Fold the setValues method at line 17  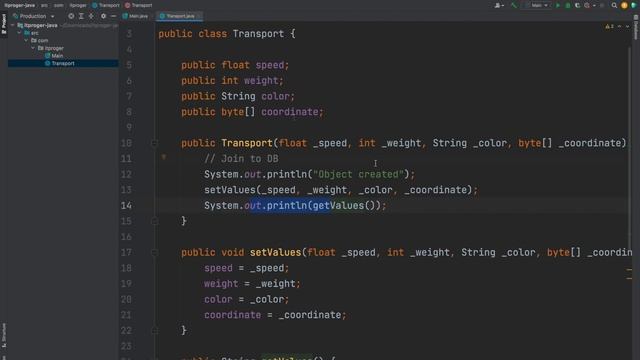pos(154,253)
